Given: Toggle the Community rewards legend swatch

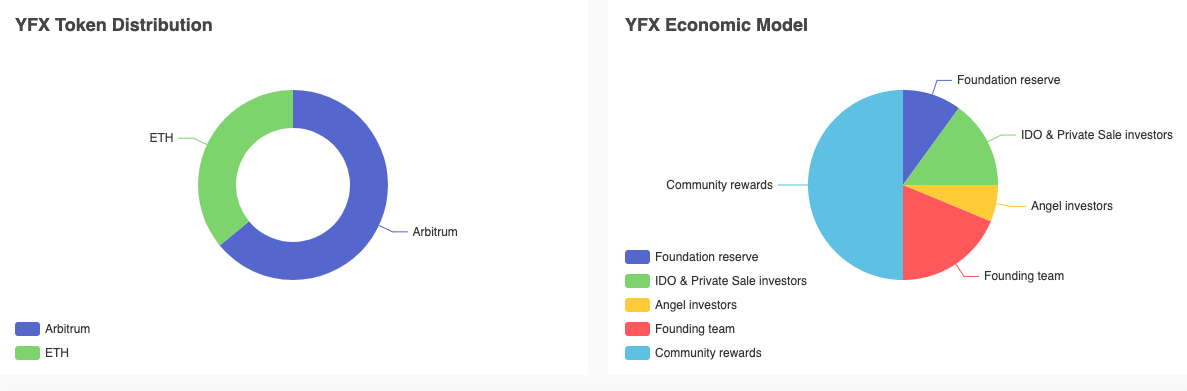Looking at the screenshot, I should tap(637, 352).
